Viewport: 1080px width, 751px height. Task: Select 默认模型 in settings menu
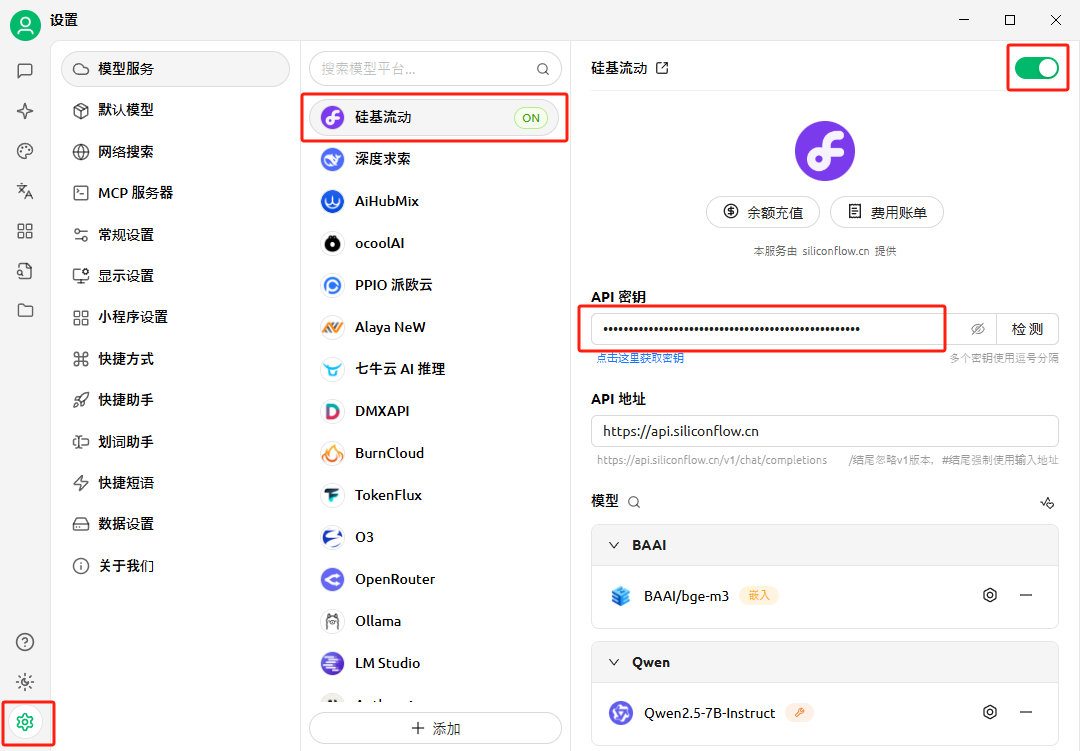click(x=176, y=110)
